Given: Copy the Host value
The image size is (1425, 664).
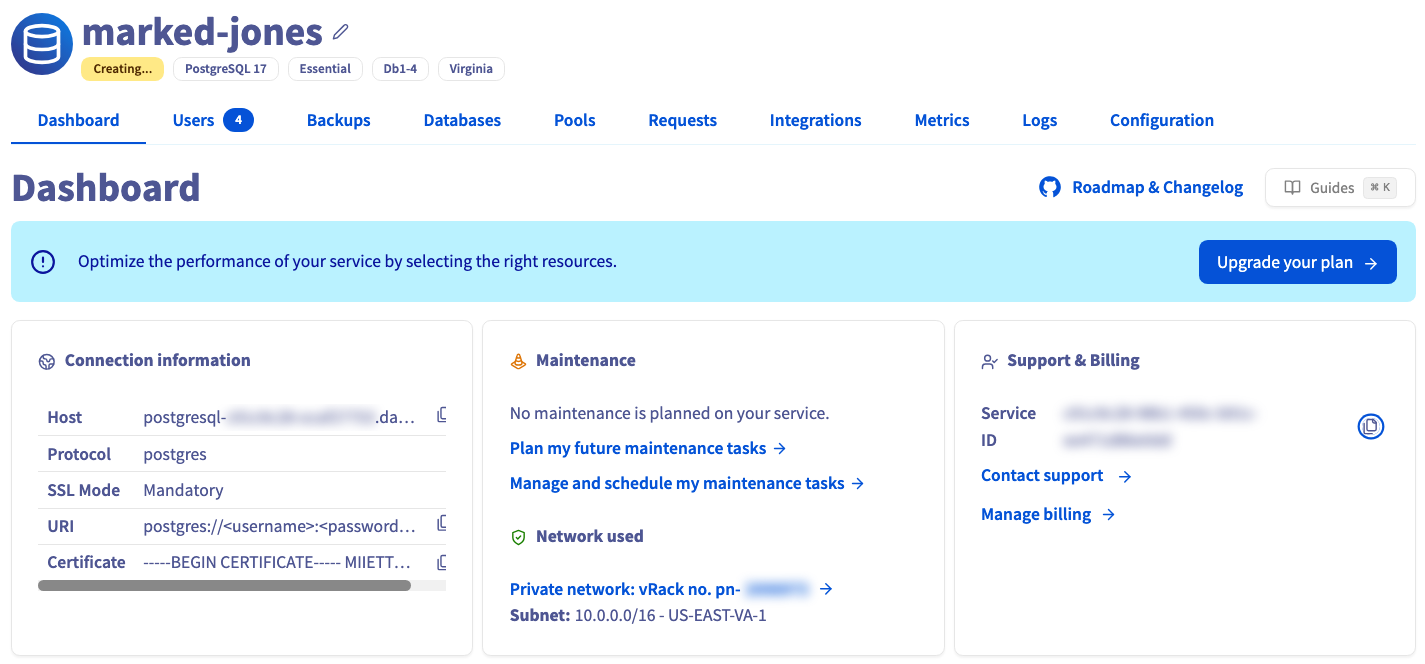Looking at the screenshot, I should (441, 414).
